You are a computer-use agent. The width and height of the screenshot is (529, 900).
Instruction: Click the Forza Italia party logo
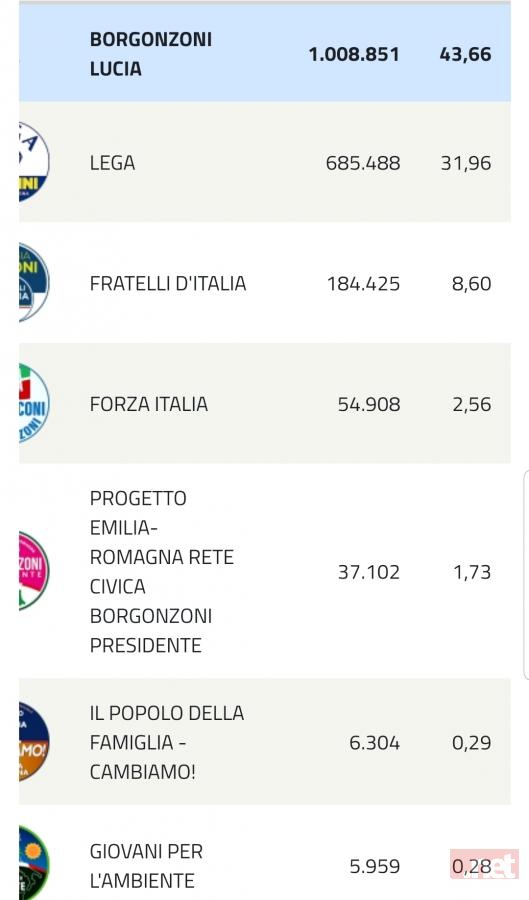point(34,404)
